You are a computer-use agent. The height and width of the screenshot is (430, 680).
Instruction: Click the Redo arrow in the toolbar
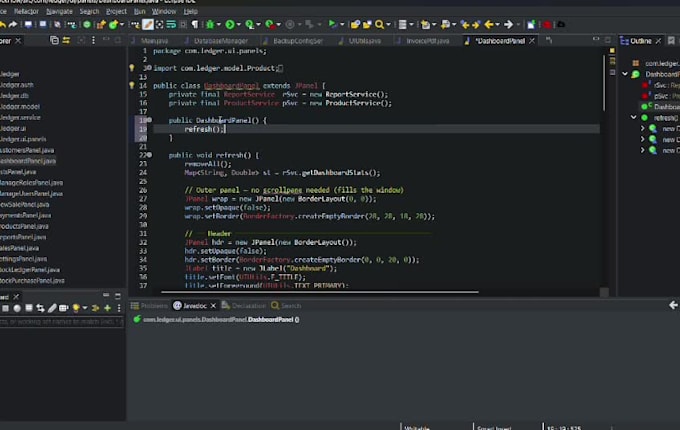(x=13, y=25)
